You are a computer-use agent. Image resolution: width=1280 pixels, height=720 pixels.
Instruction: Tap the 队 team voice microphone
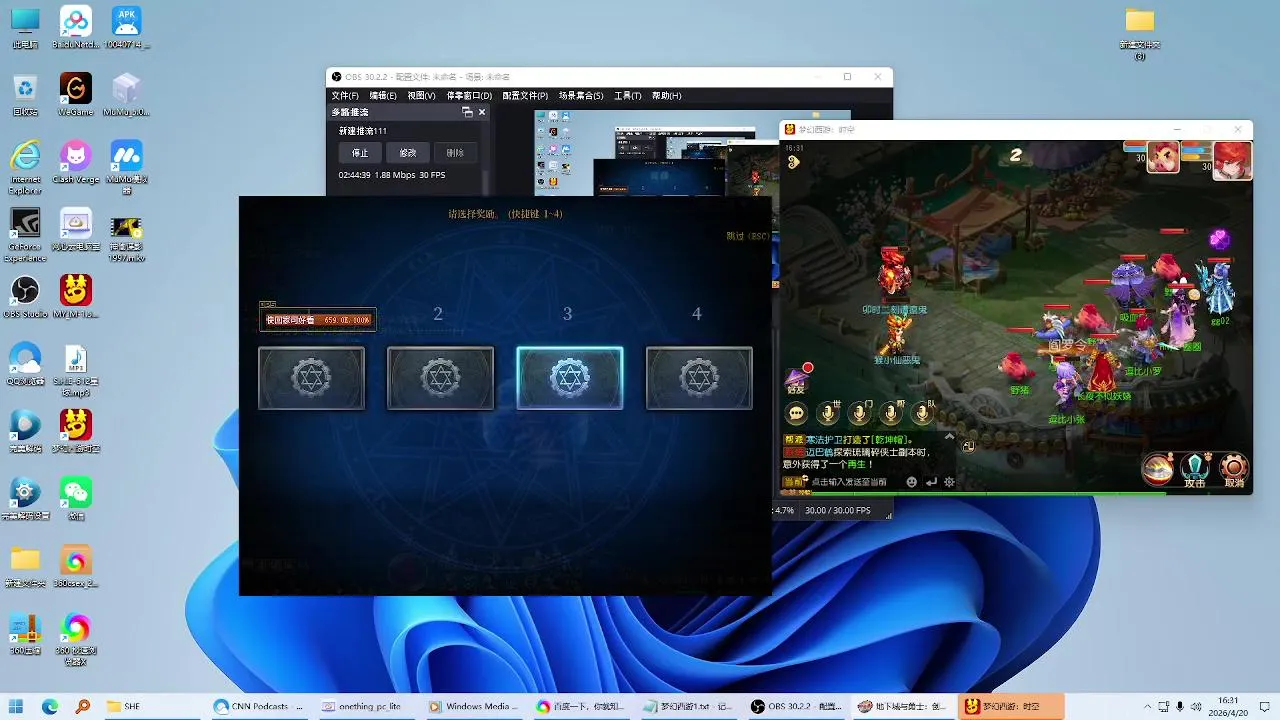(923, 412)
